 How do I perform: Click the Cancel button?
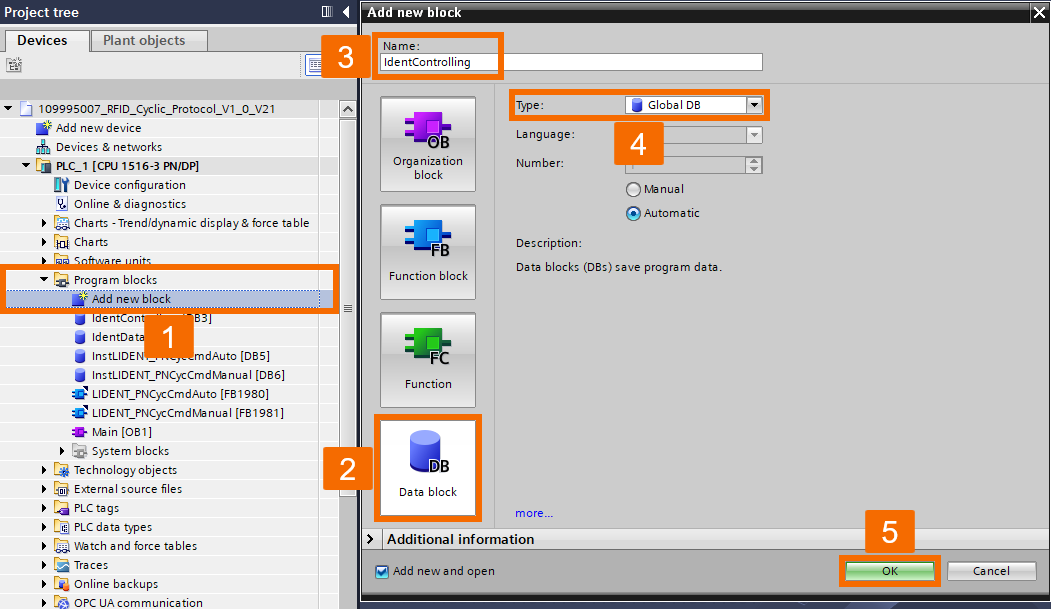(991, 571)
